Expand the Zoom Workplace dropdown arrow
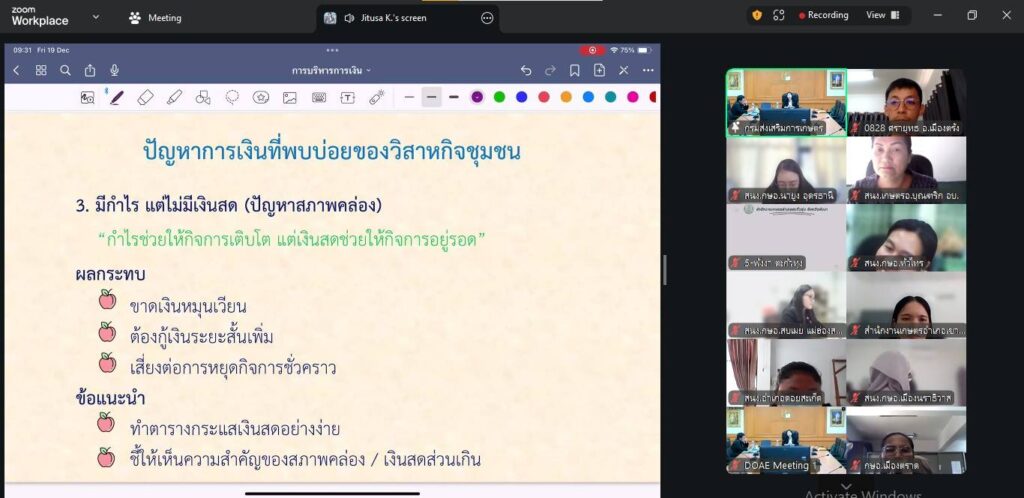Screen dimensions: 1024x498 click(x=96, y=17)
